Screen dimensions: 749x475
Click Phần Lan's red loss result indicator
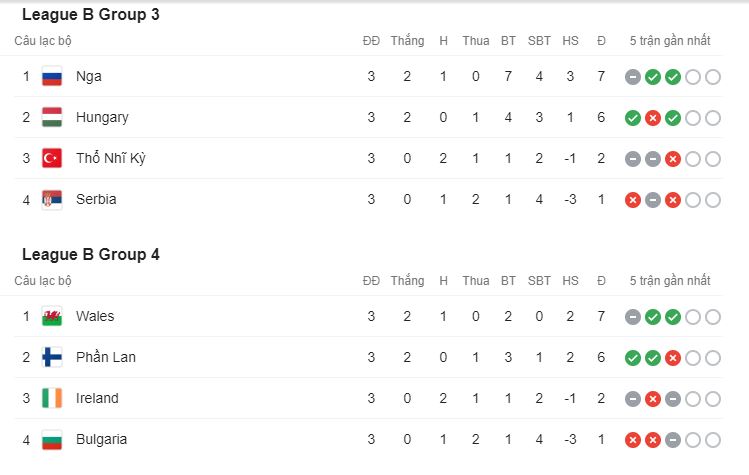[673, 358]
